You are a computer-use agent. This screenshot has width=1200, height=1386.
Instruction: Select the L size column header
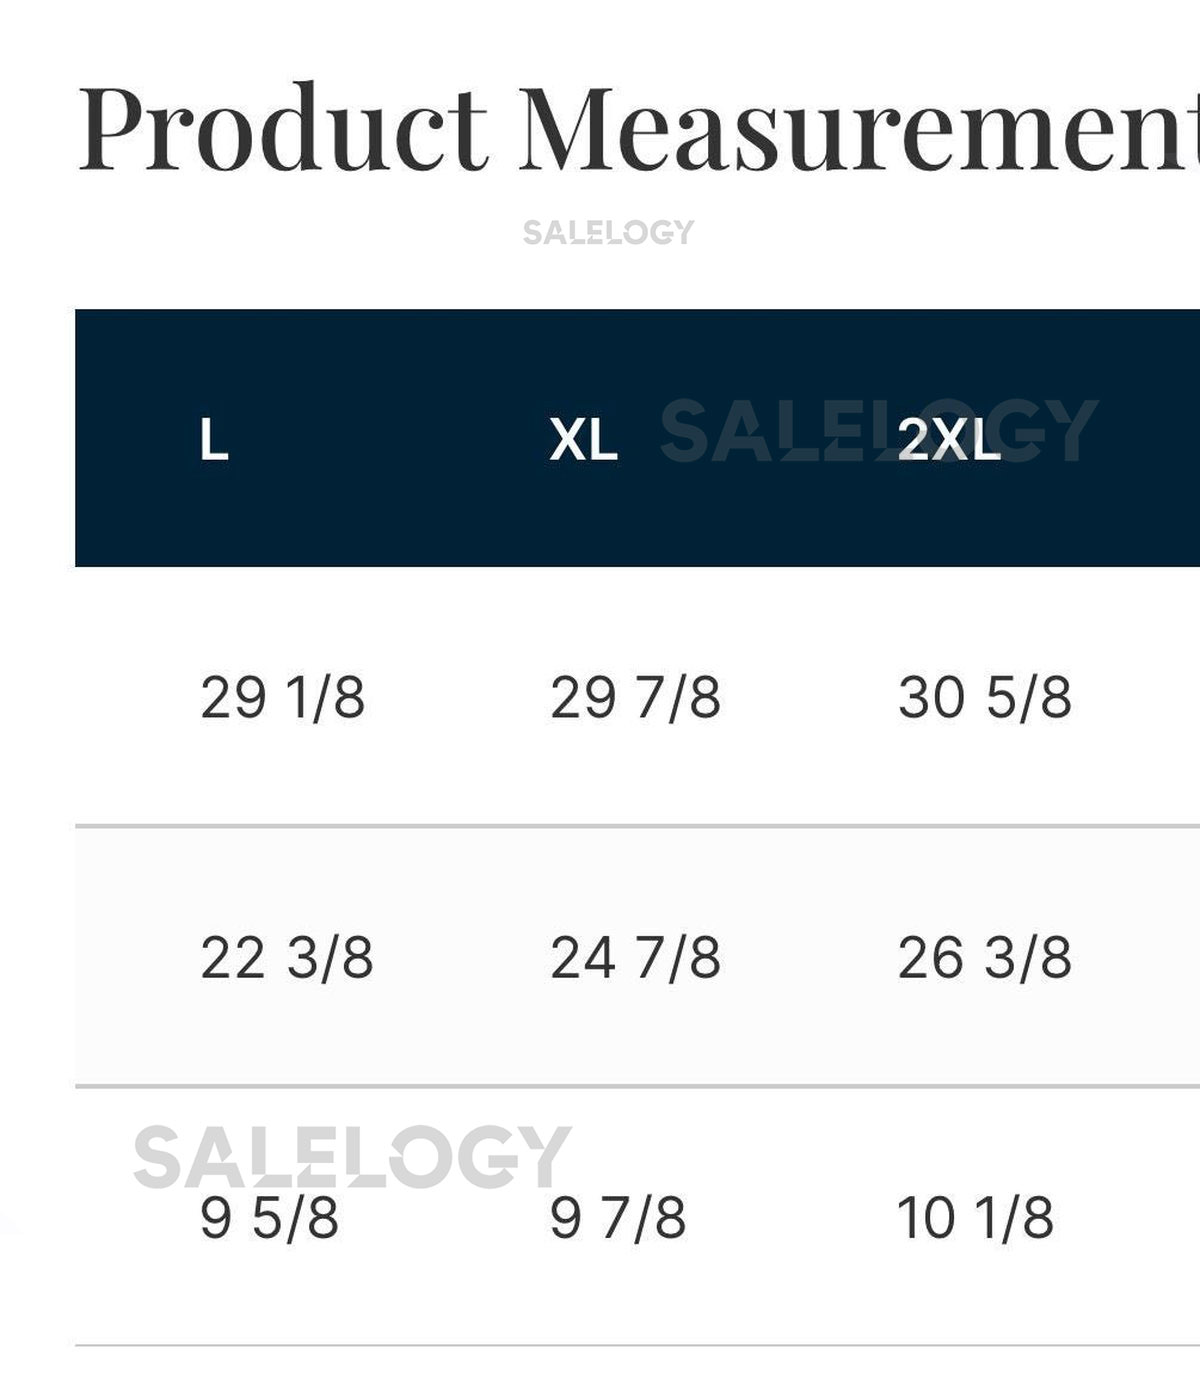[214, 439]
